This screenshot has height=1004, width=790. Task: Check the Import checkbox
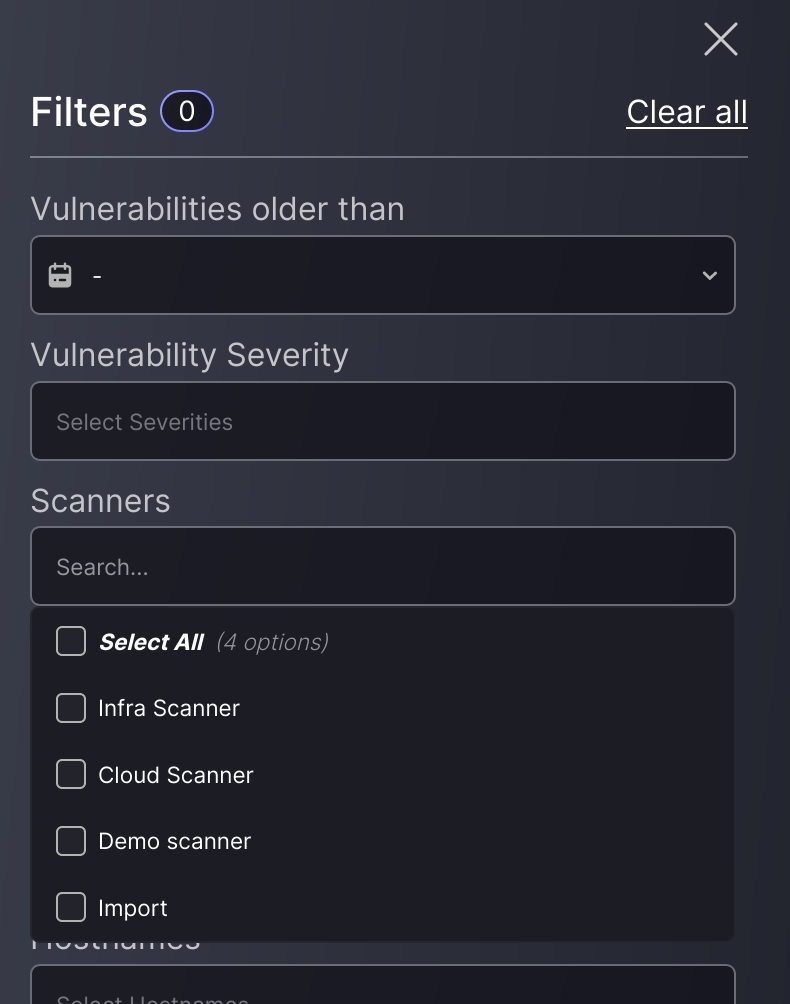71,907
